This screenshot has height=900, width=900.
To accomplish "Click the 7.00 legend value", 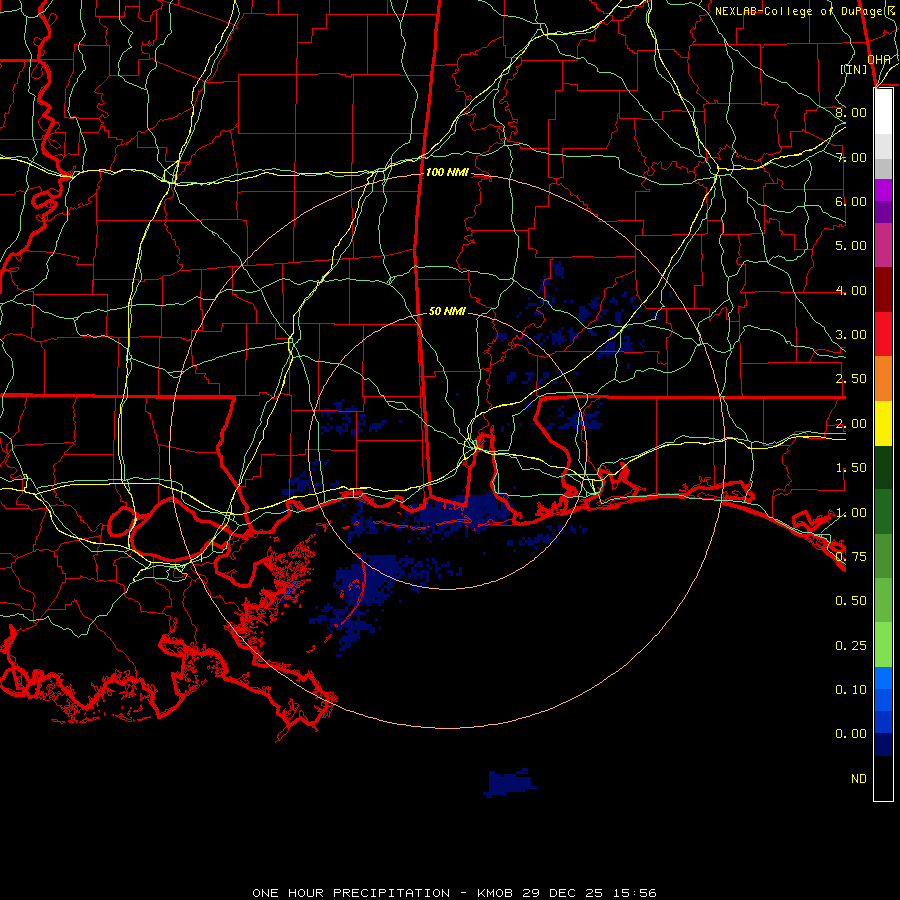I will coord(851,157).
